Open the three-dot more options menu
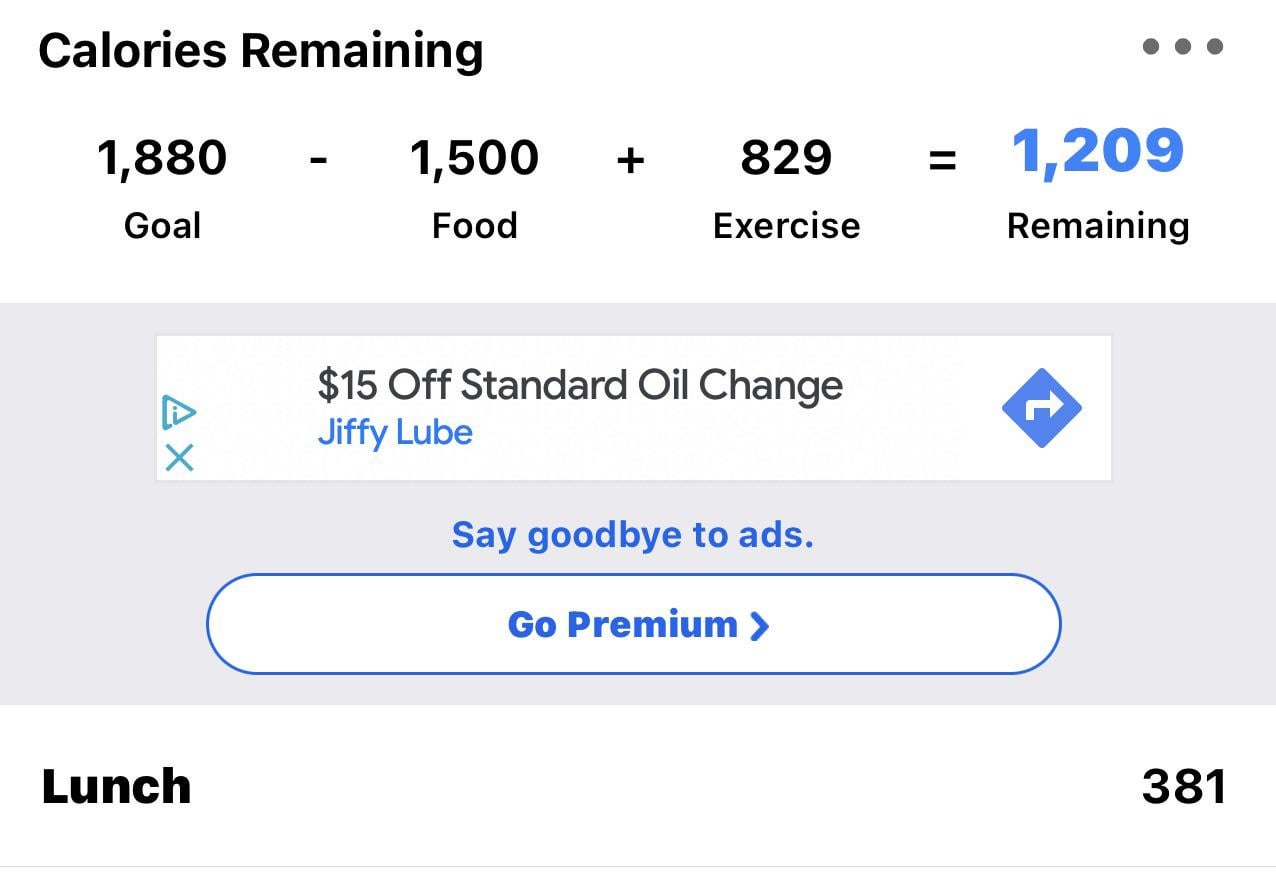1276x877 pixels. pyautogui.click(x=1183, y=46)
